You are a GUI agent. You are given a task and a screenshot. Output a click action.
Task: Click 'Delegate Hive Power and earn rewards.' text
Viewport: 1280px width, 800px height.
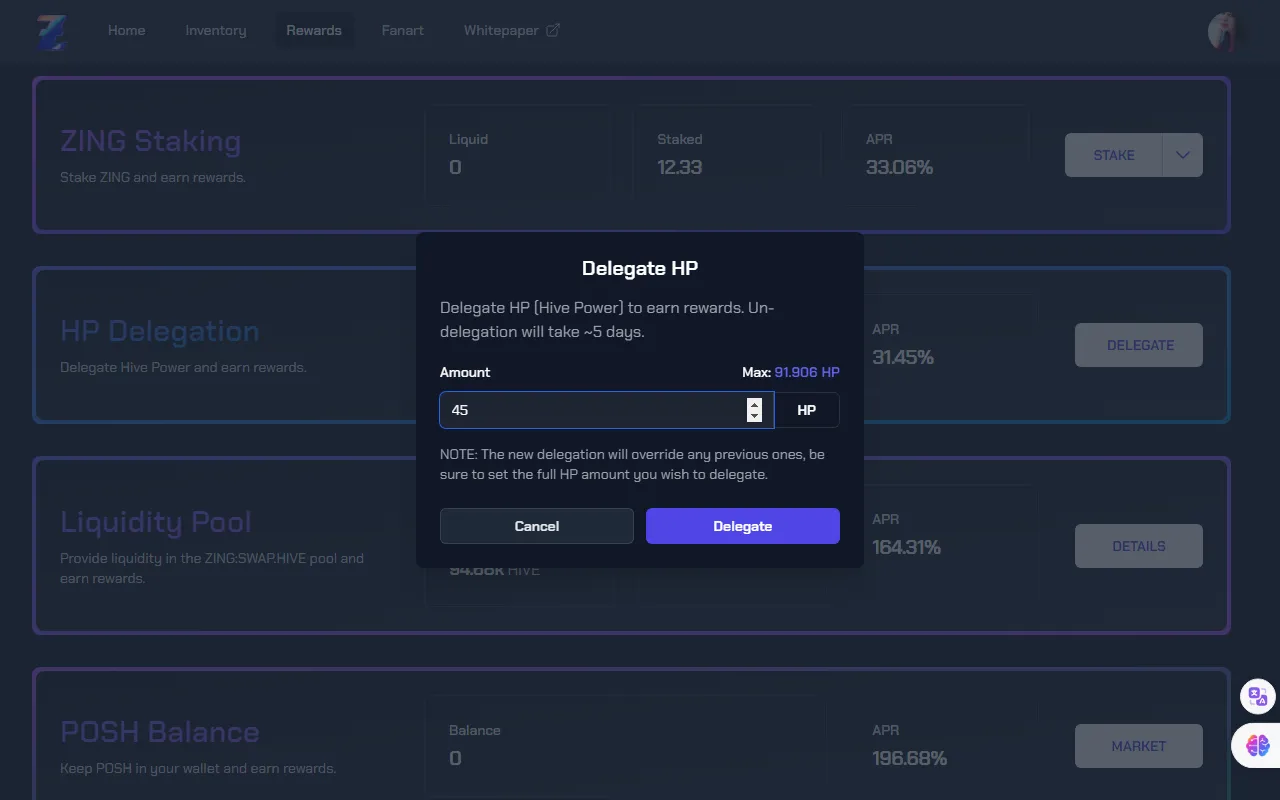(183, 367)
